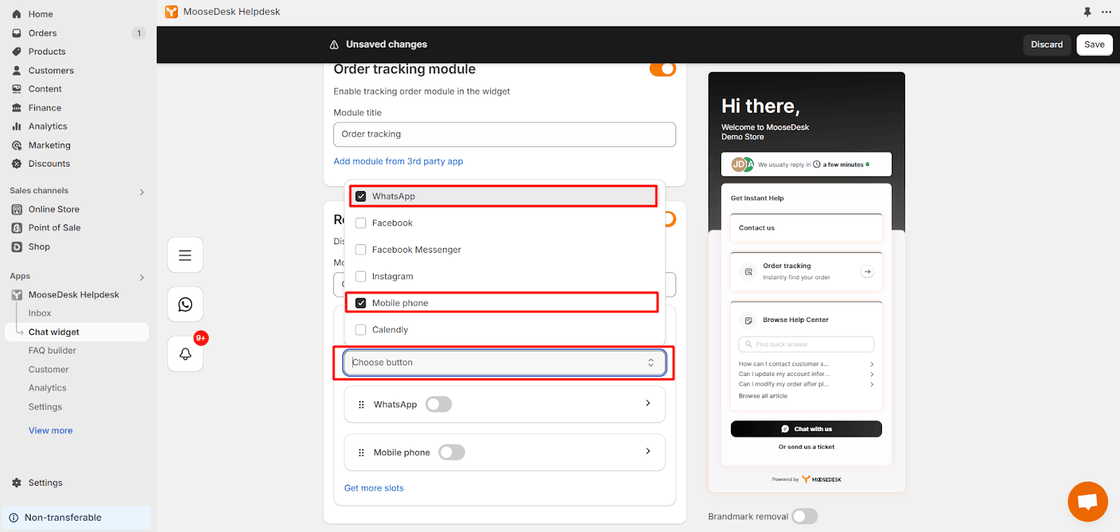Click the MooseDesk logo in header
This screenshot has height=532, width=1120.
tap(171, 11)
